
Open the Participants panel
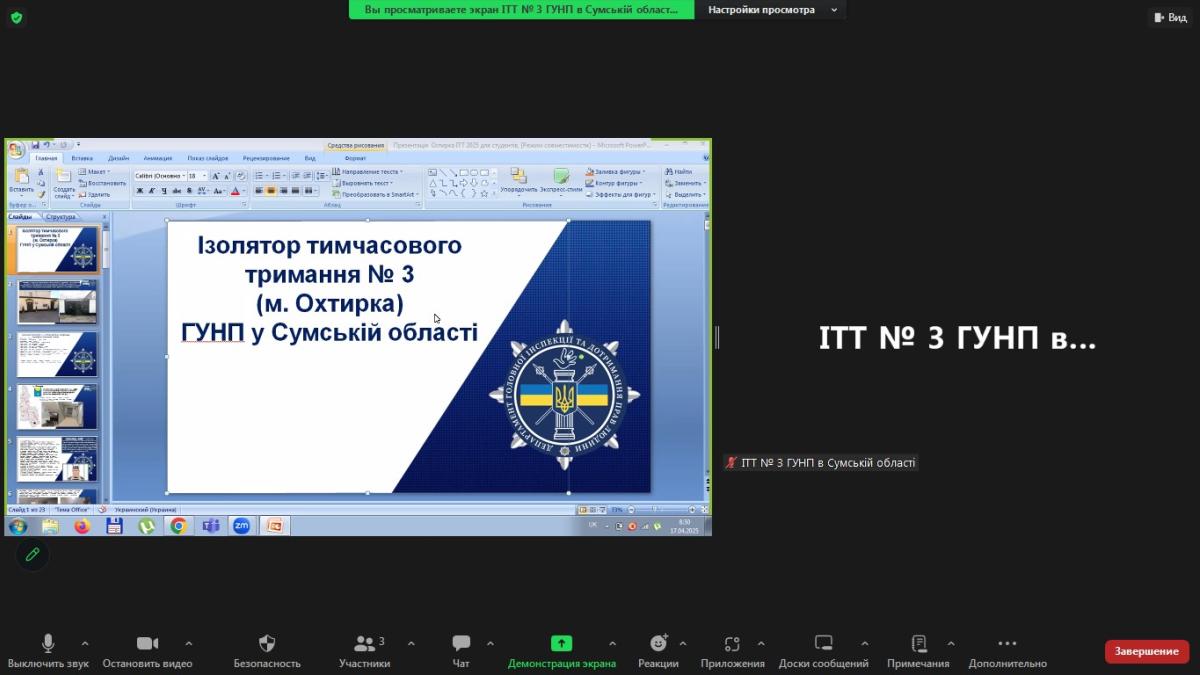[x=366, y=644]
